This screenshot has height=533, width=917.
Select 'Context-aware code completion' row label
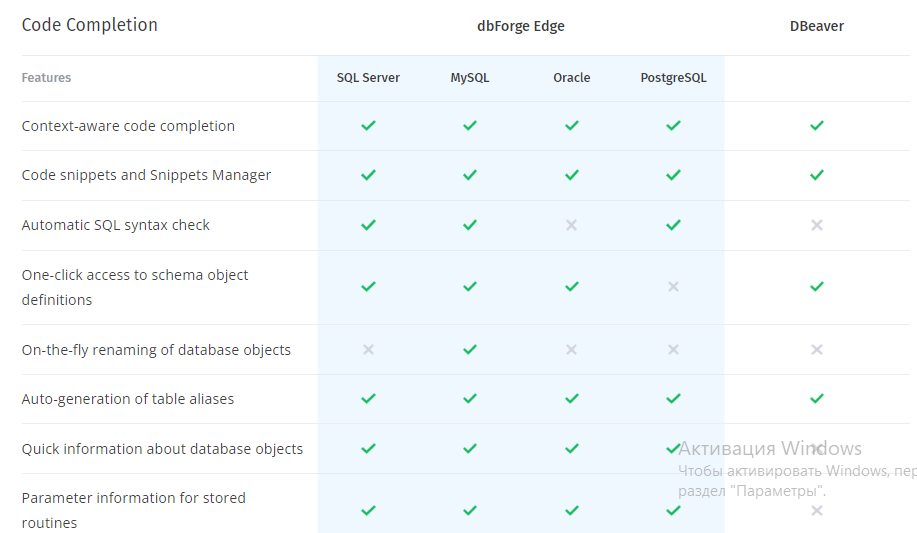128,126
